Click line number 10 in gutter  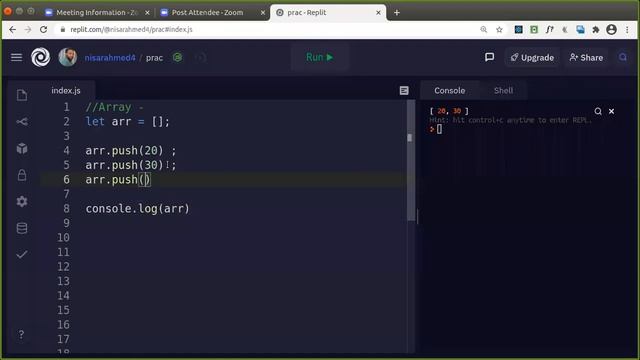63,238
